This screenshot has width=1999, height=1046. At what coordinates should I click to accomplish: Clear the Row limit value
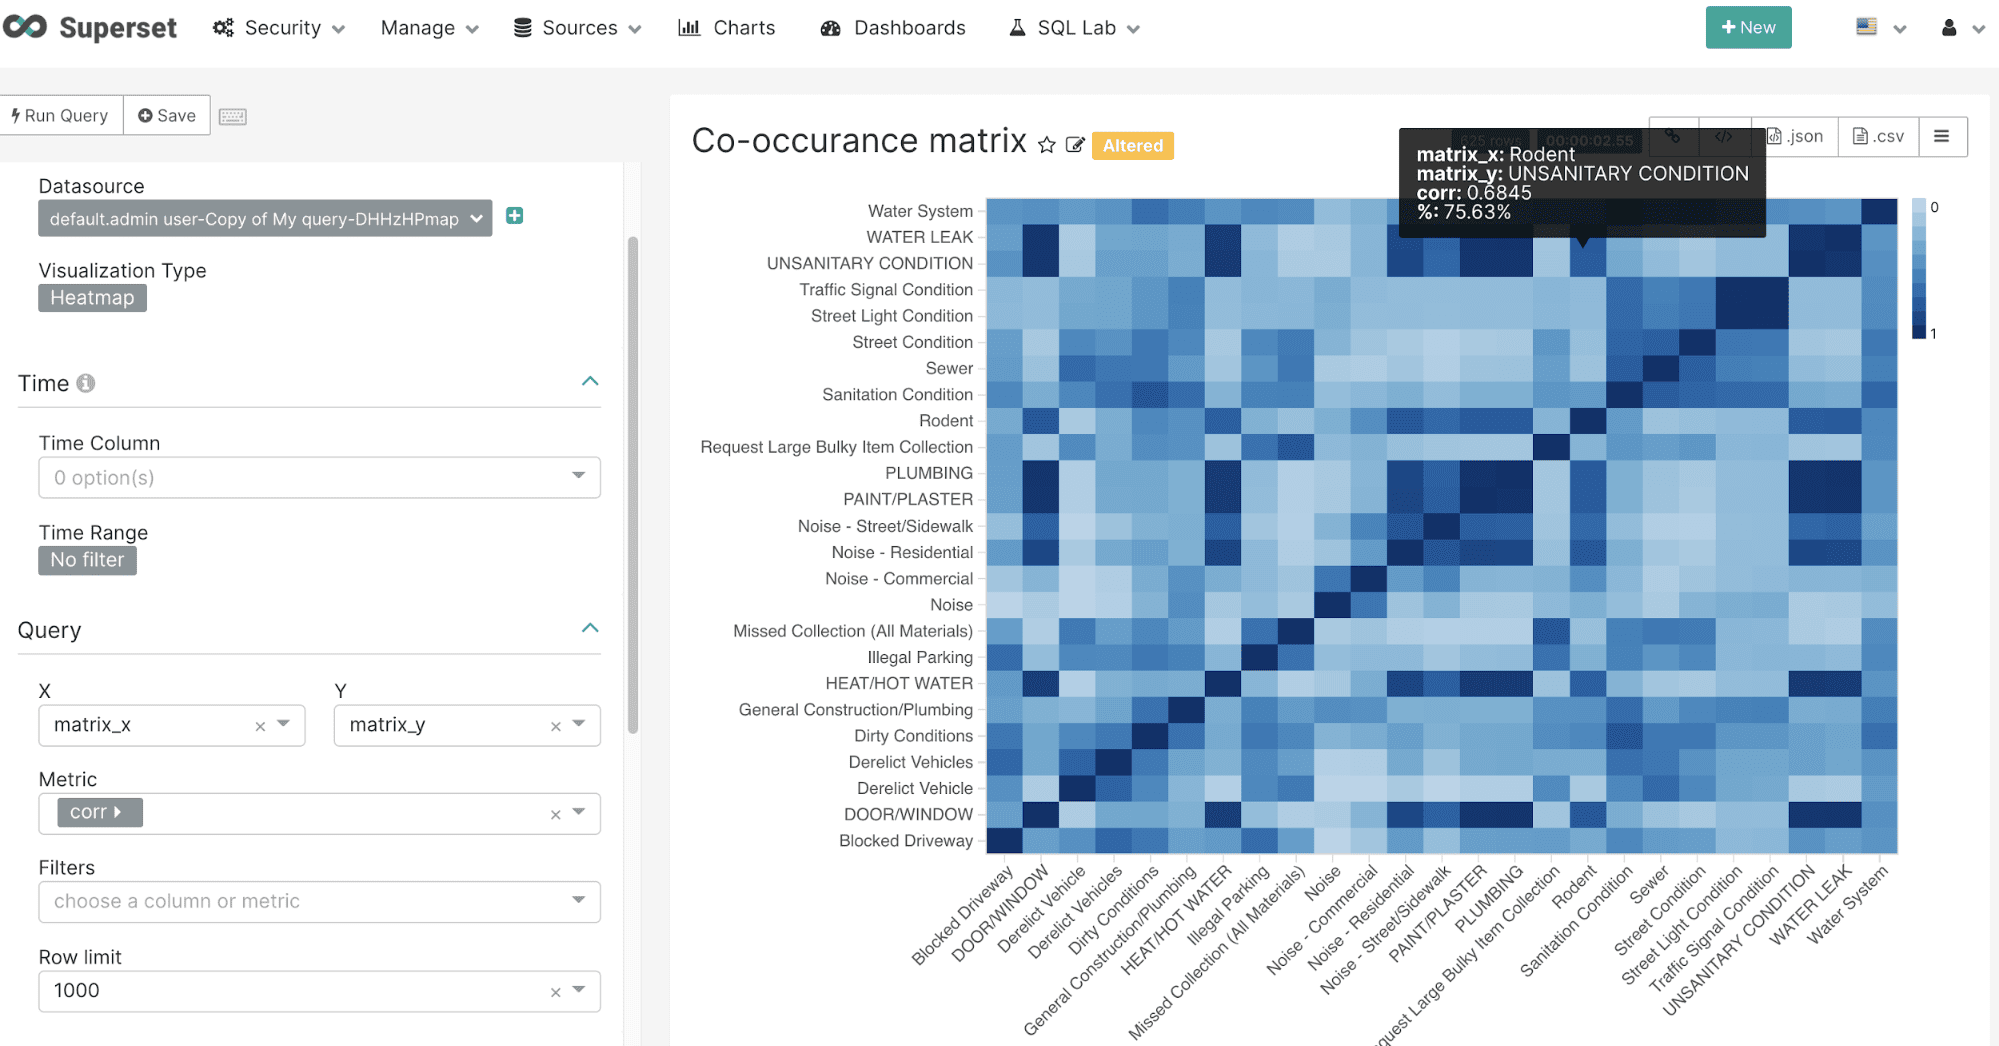[556, 992]
